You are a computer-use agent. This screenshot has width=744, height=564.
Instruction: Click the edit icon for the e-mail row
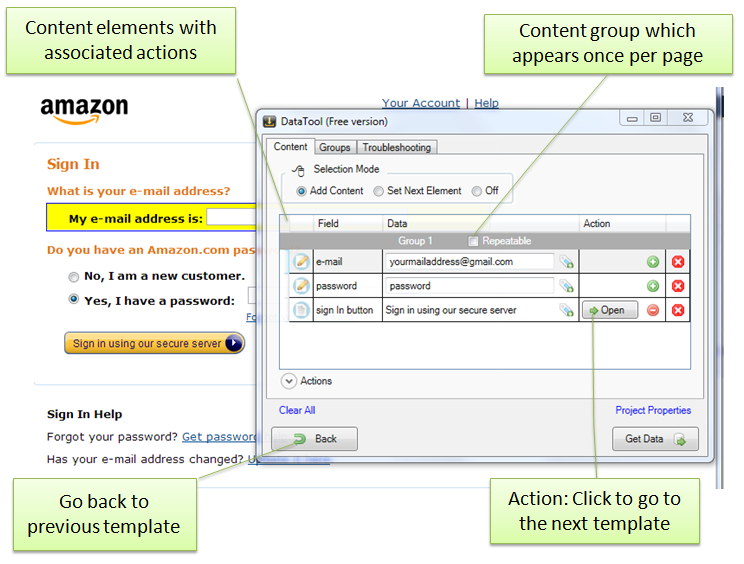pyautogui.click(x=301, y=262)
